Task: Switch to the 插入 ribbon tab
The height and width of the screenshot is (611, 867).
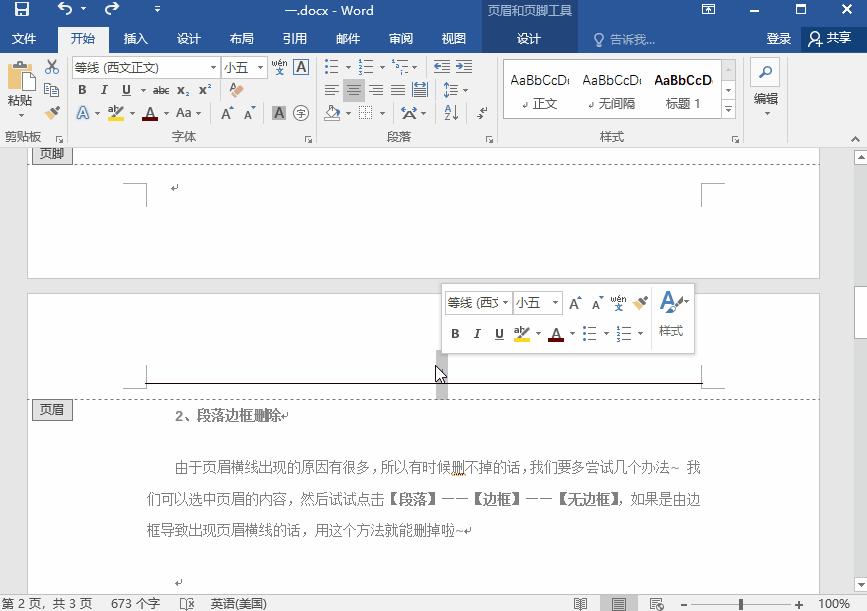Action: 136,39
